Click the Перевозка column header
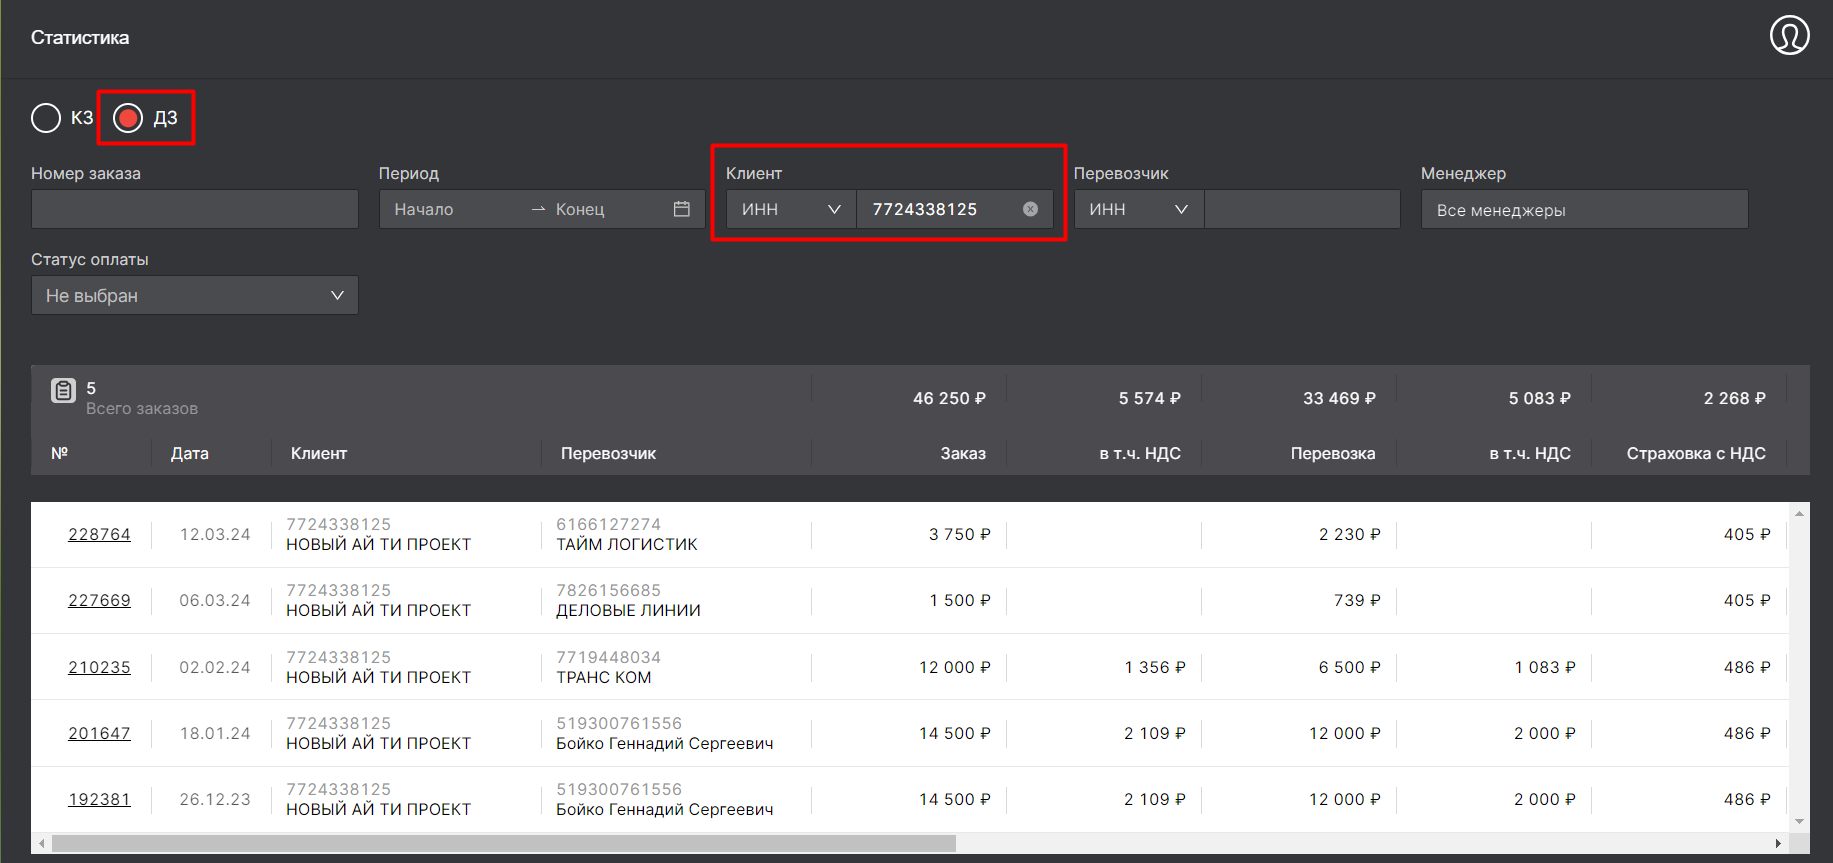The width and height of the screenshot is (1833, 863). tap(1333, 453)
